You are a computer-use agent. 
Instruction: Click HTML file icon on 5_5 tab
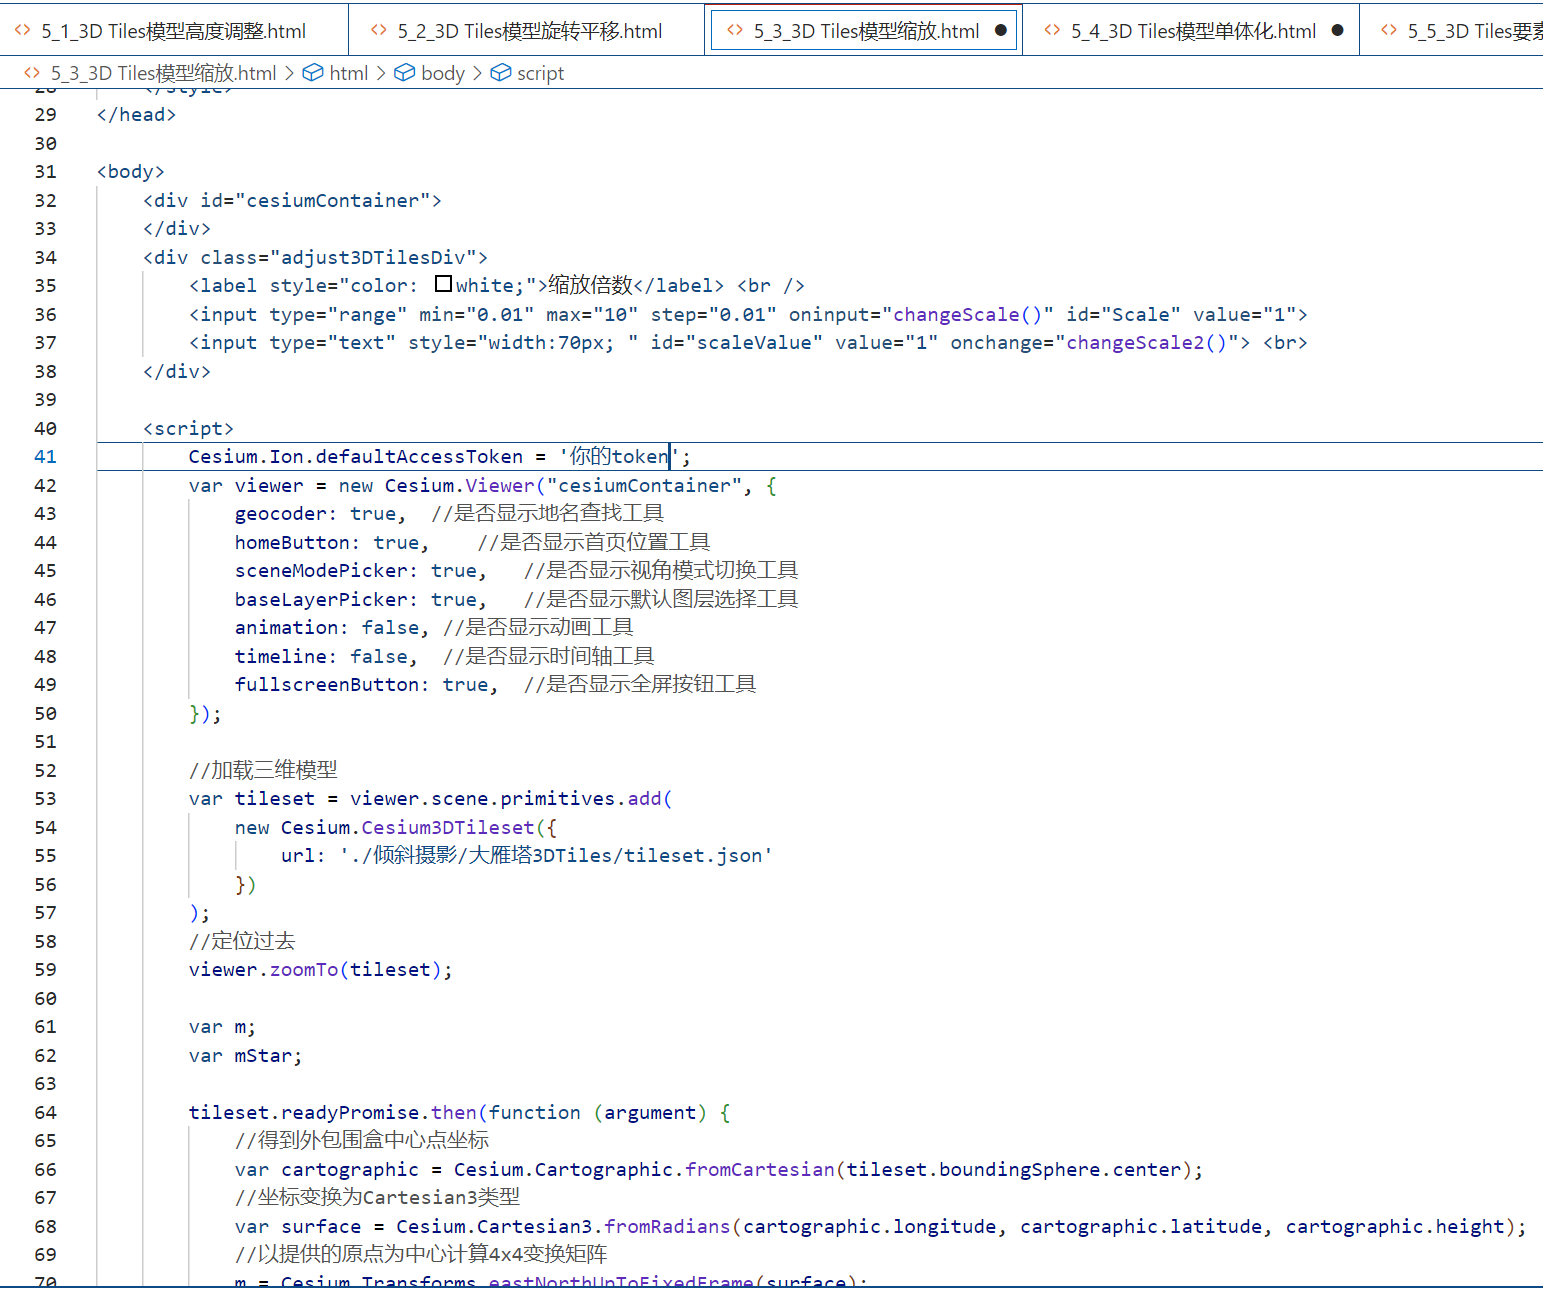click(x=1389, y=31)
